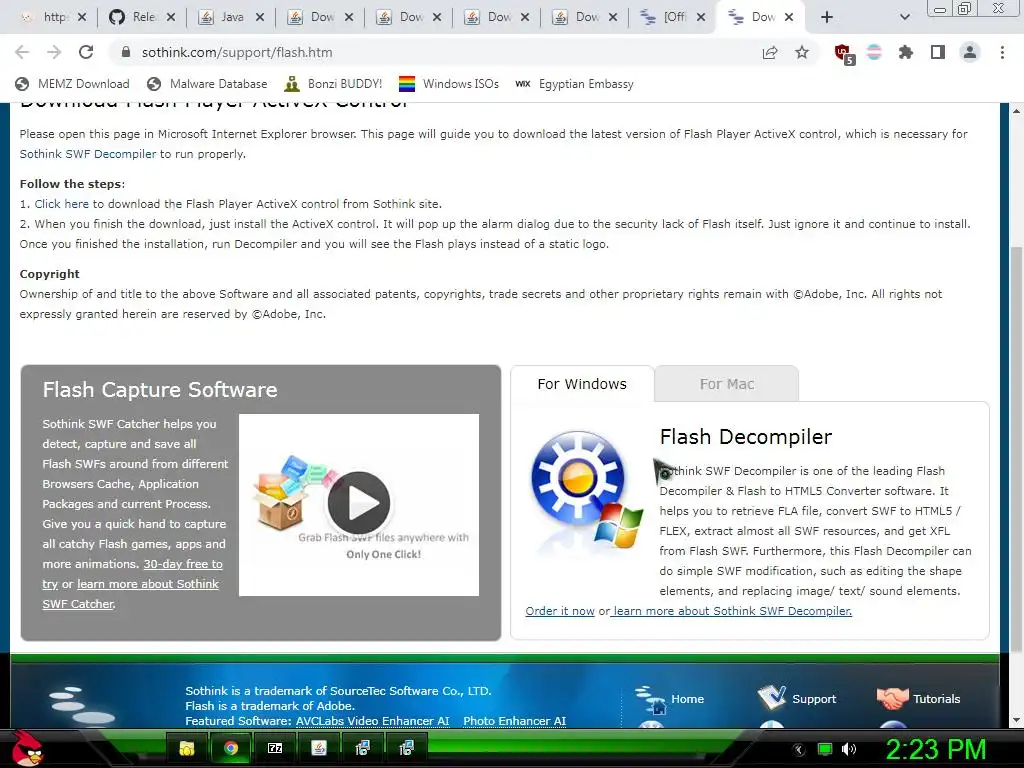
Task: Click the green network tray icon
Action: pos(825,749)
